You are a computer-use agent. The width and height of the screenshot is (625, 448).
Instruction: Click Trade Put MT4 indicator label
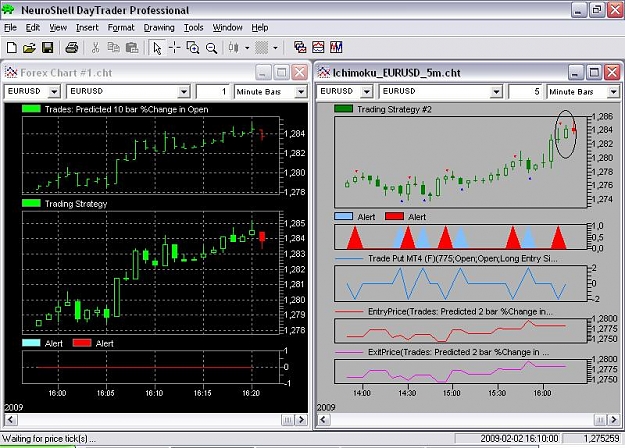click(x=462, y=259)
